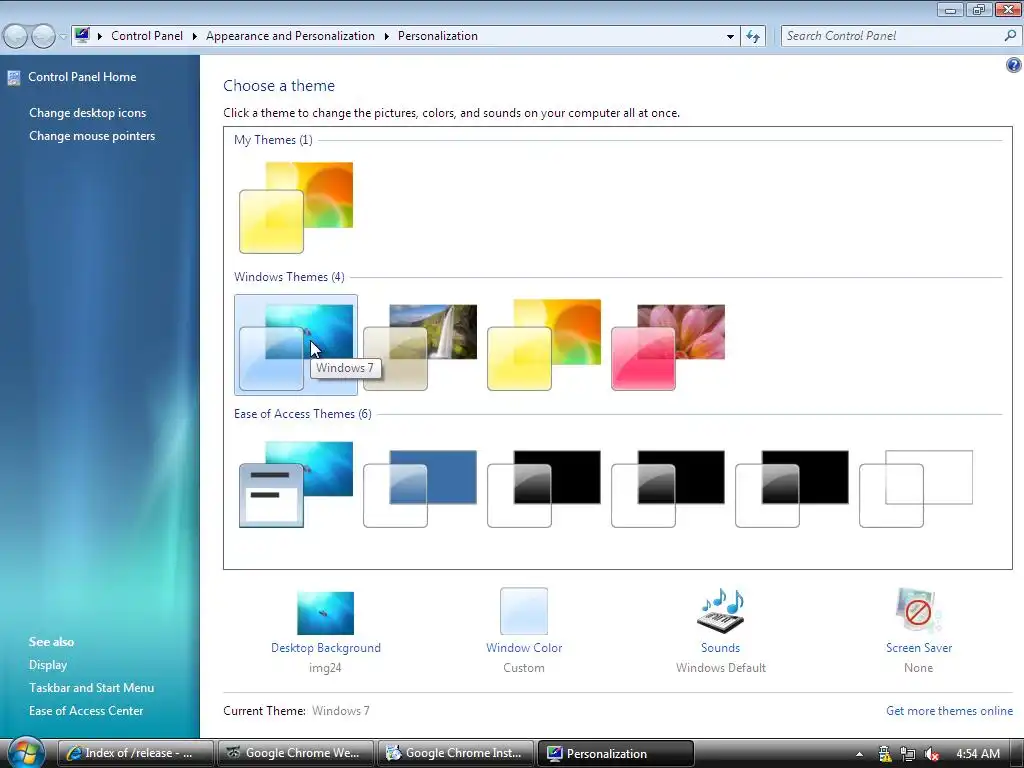The image size is (1024, 768).
Task: Select the white high contrast theme
Action: tap(916, 488)
